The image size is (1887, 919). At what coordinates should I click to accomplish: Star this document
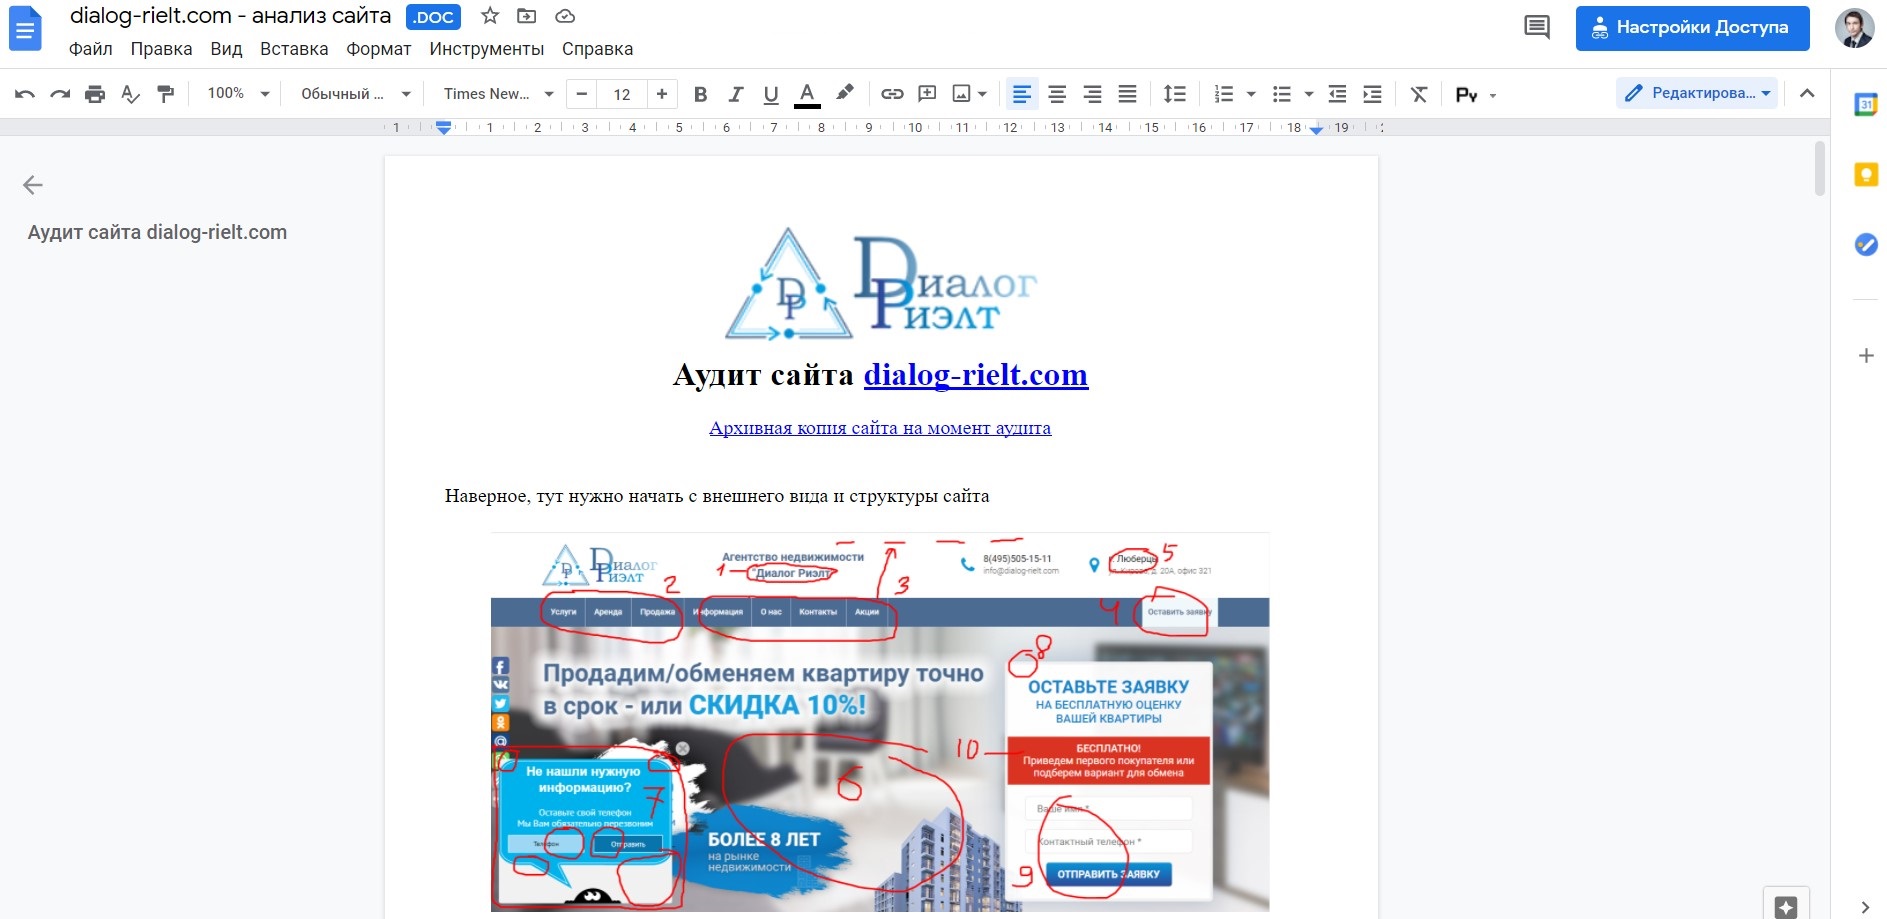[x=490, y=16]
